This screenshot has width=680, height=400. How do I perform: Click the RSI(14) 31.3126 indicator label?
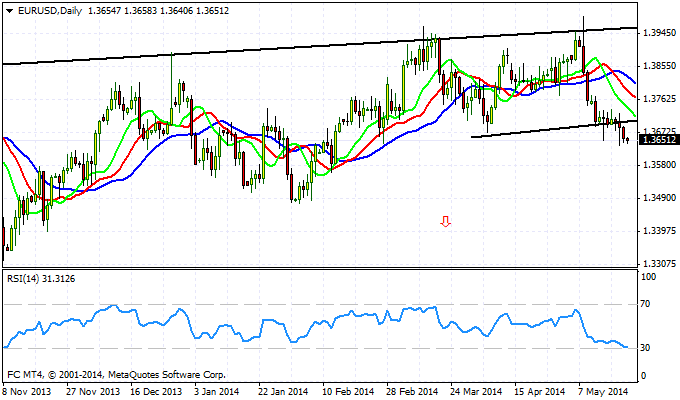tap(41, 279)
